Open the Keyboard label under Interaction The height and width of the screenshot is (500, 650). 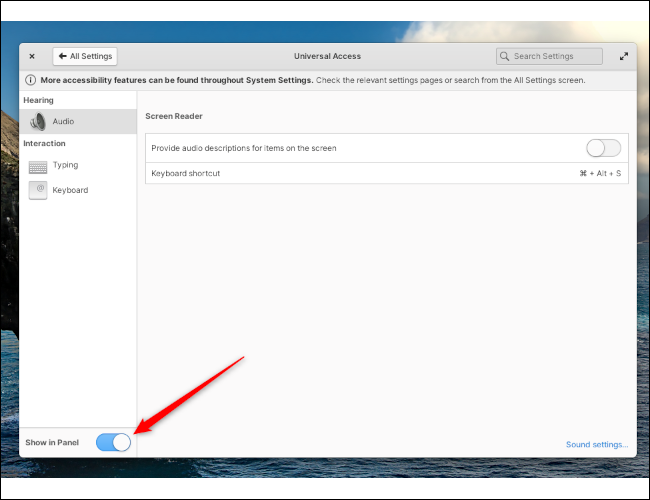(70, 191)
